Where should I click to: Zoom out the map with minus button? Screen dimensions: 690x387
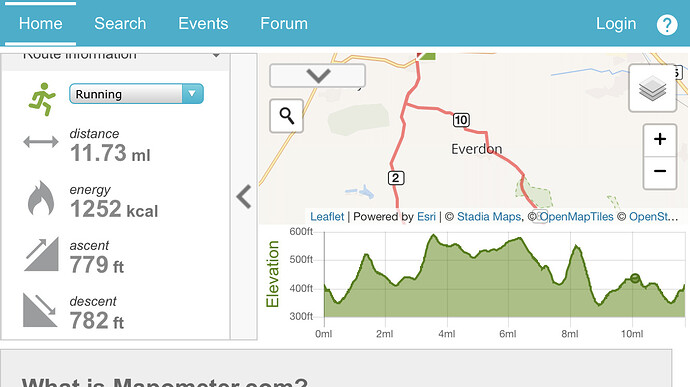pyautogui.click(x=660, y=172)
